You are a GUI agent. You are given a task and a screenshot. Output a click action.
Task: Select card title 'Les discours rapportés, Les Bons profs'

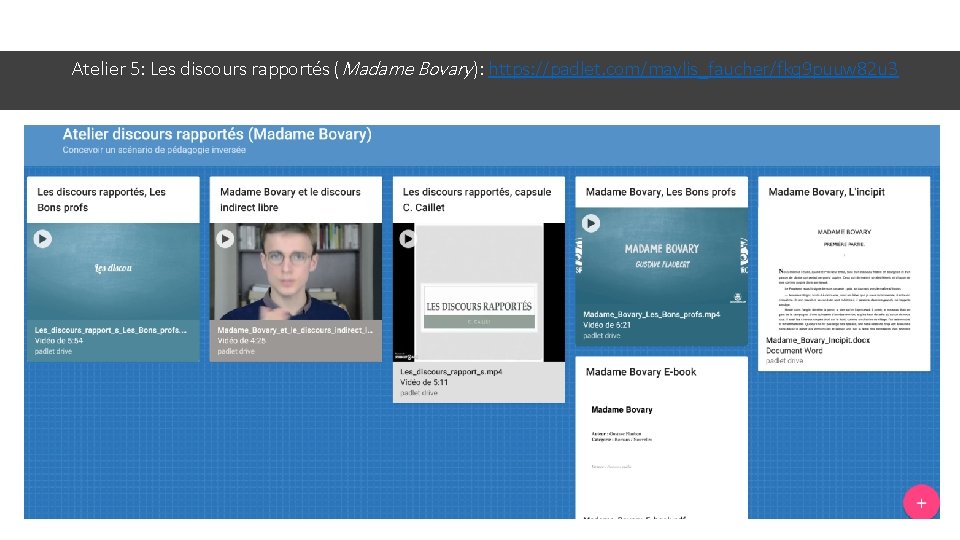[x=102, y=200]
